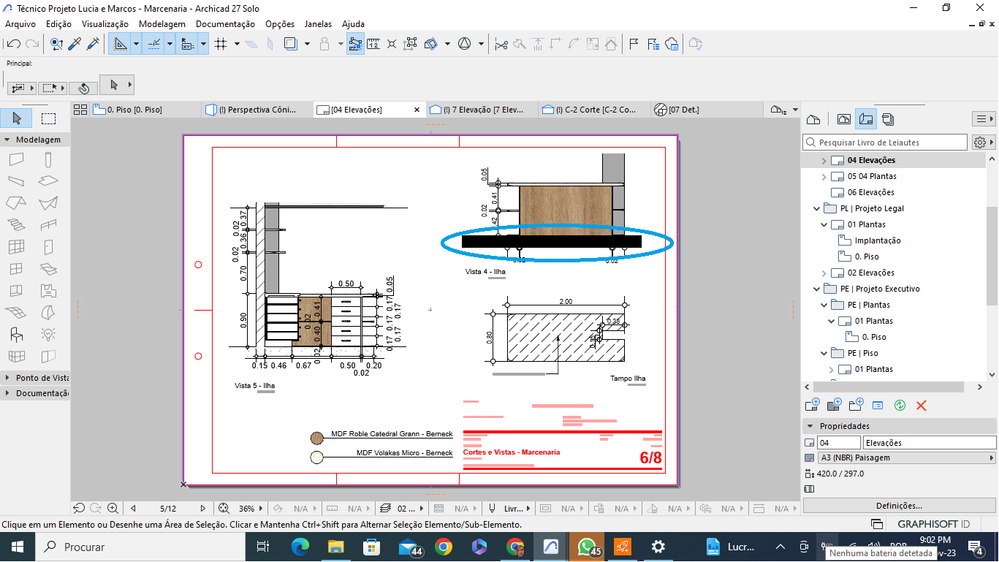Go to next layout arrow beside 5/12
This screenshot has height=562, width=999.
click(203, 508)
